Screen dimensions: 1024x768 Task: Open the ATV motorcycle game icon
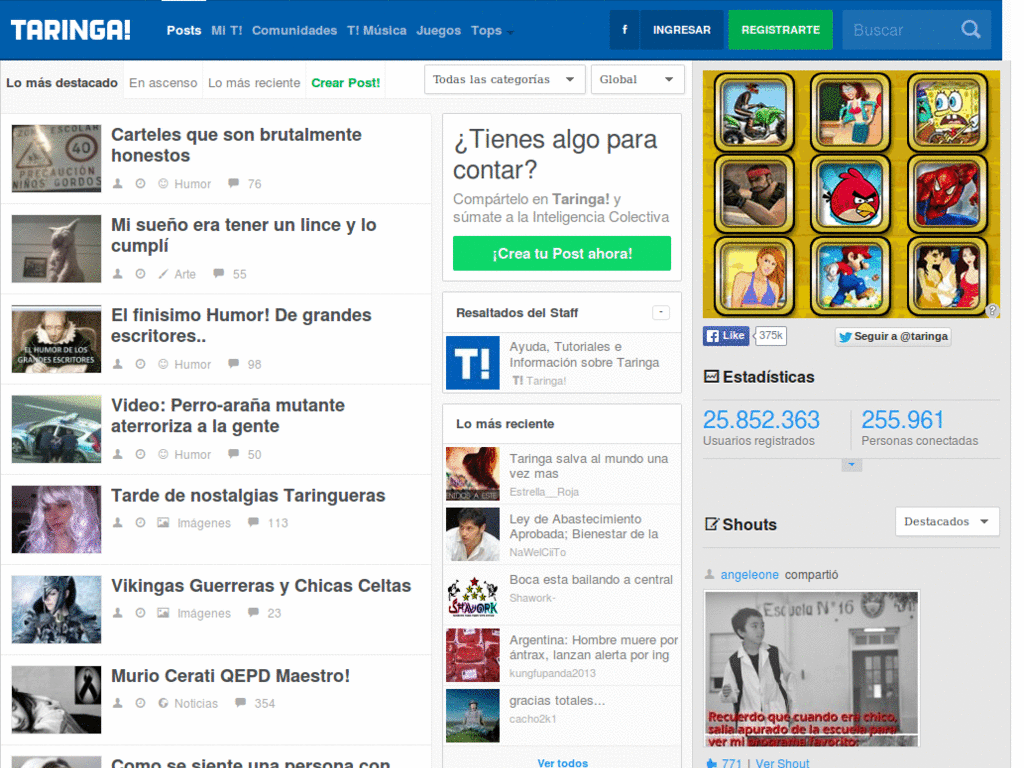tap(754, 112)
